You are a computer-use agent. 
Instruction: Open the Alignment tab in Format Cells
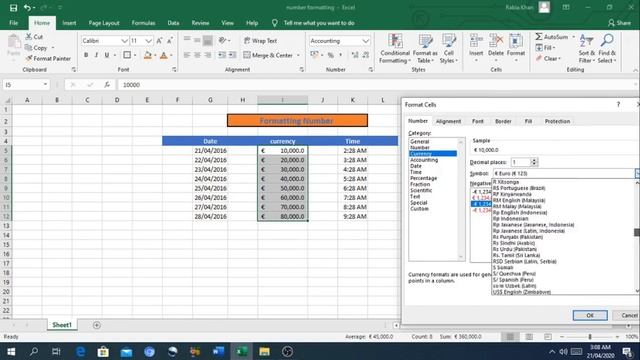[x=448, y=121]
